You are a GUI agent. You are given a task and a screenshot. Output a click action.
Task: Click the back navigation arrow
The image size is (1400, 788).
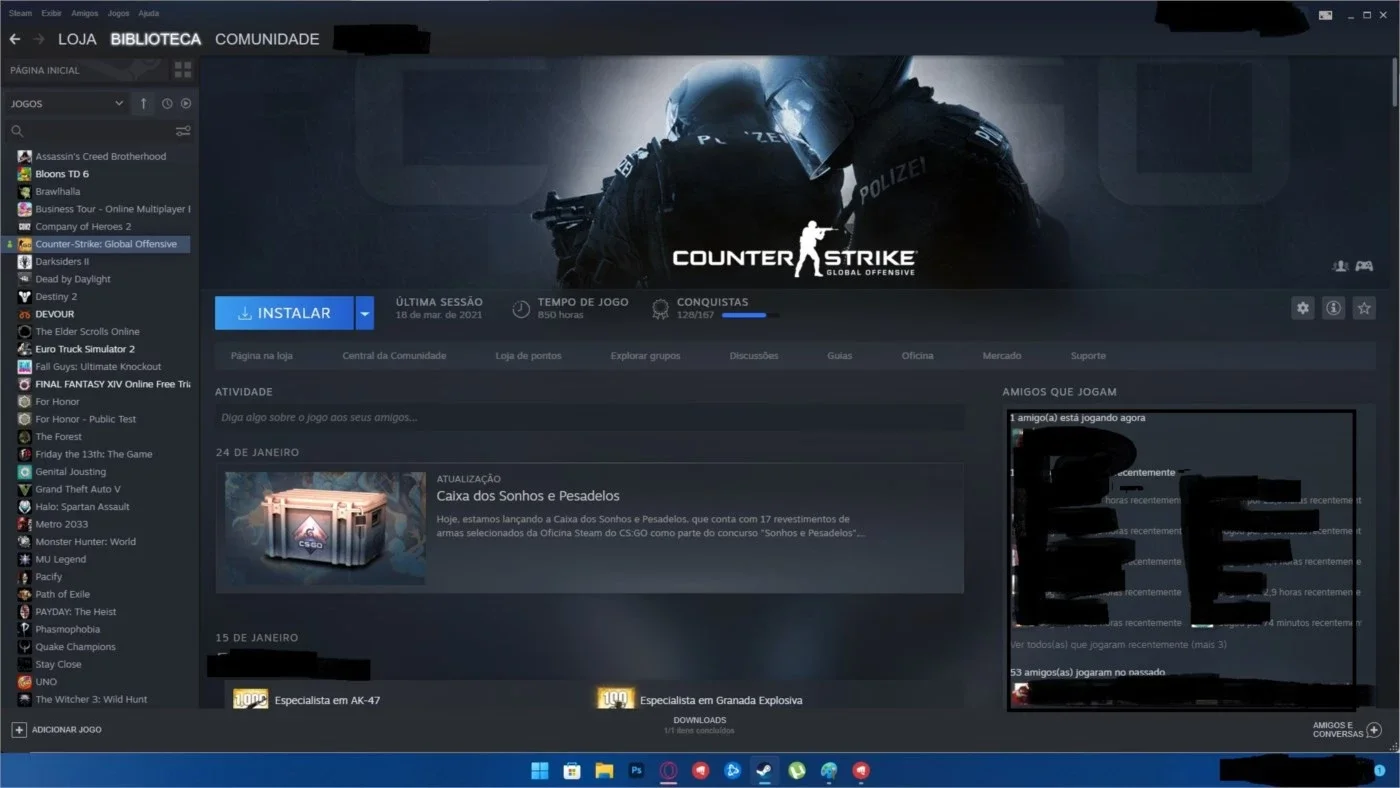pyautogui.click(x=14, y=39)
